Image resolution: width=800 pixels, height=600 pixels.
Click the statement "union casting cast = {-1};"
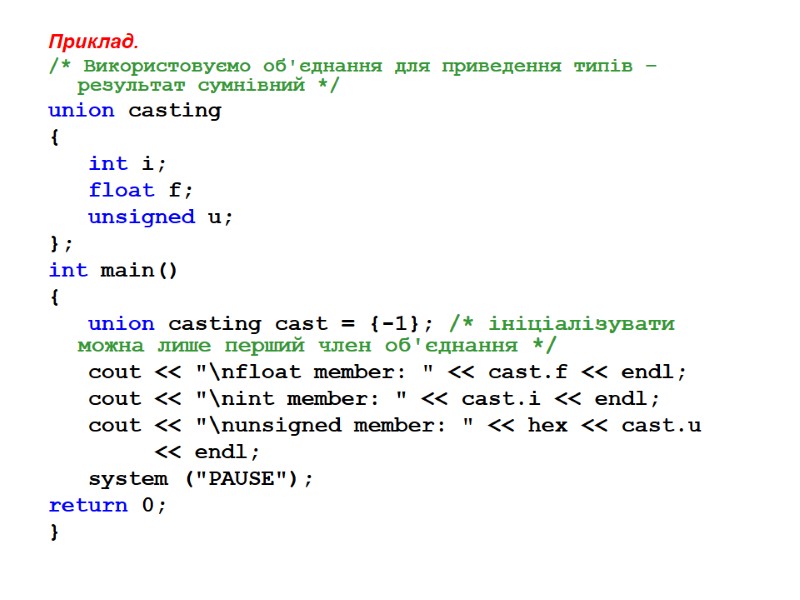click(x=260, y=324)
